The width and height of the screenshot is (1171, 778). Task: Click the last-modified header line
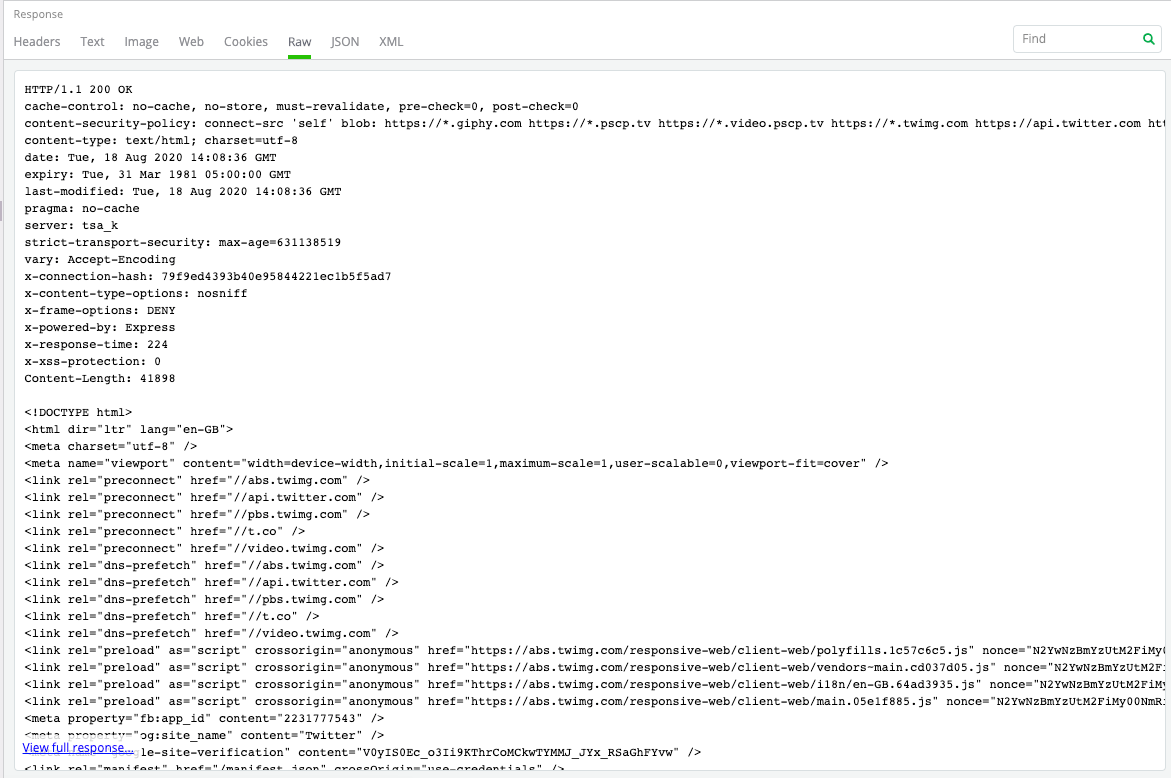(183, 192)
